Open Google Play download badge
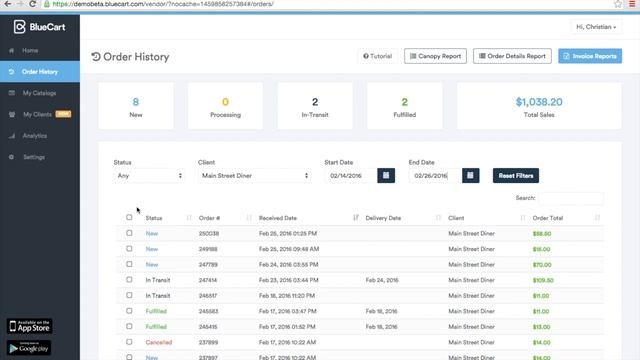Screen dimensions: 640x360 (29, 348)
